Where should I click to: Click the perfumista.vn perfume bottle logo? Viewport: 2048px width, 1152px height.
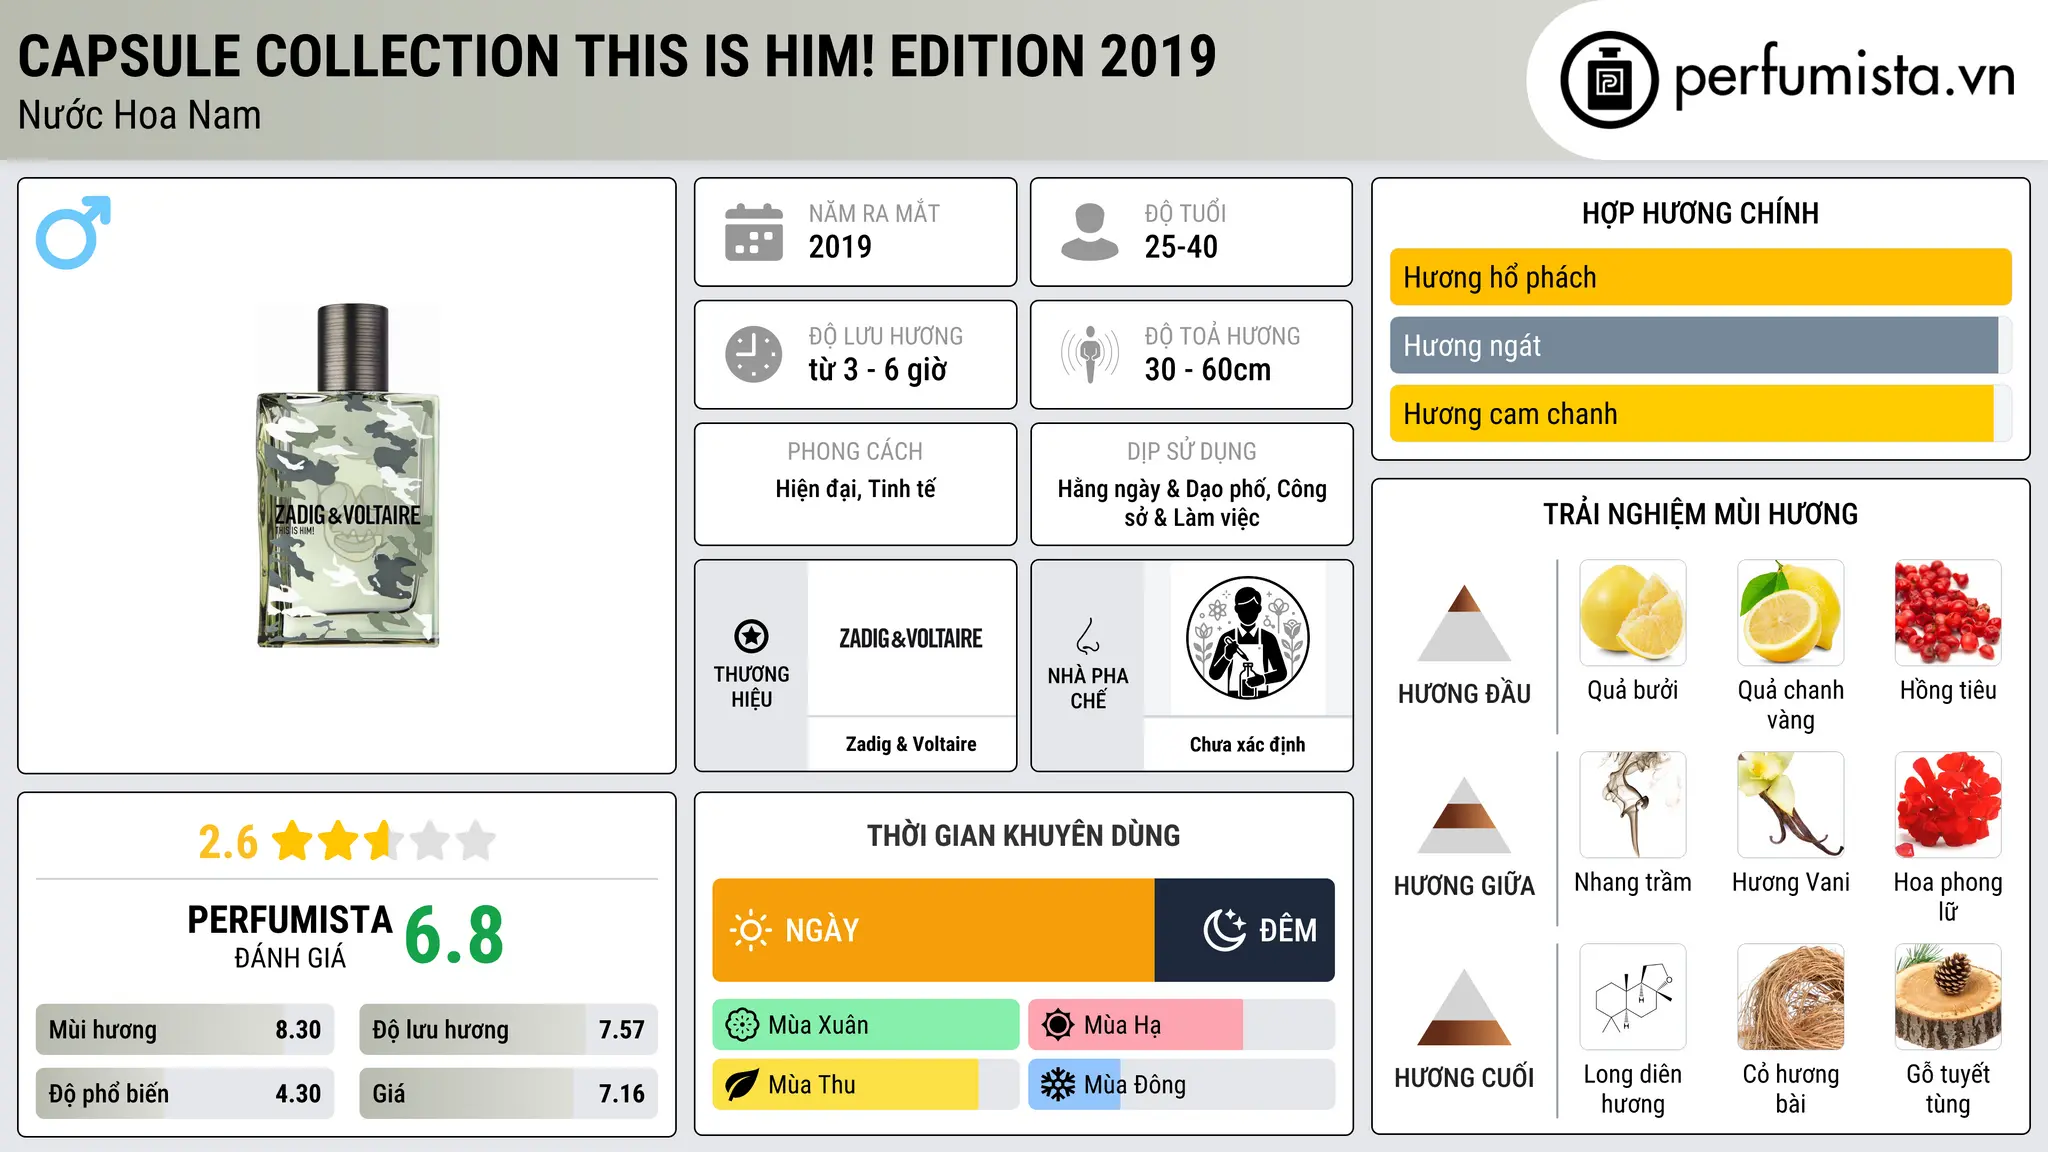(1609, 80)
